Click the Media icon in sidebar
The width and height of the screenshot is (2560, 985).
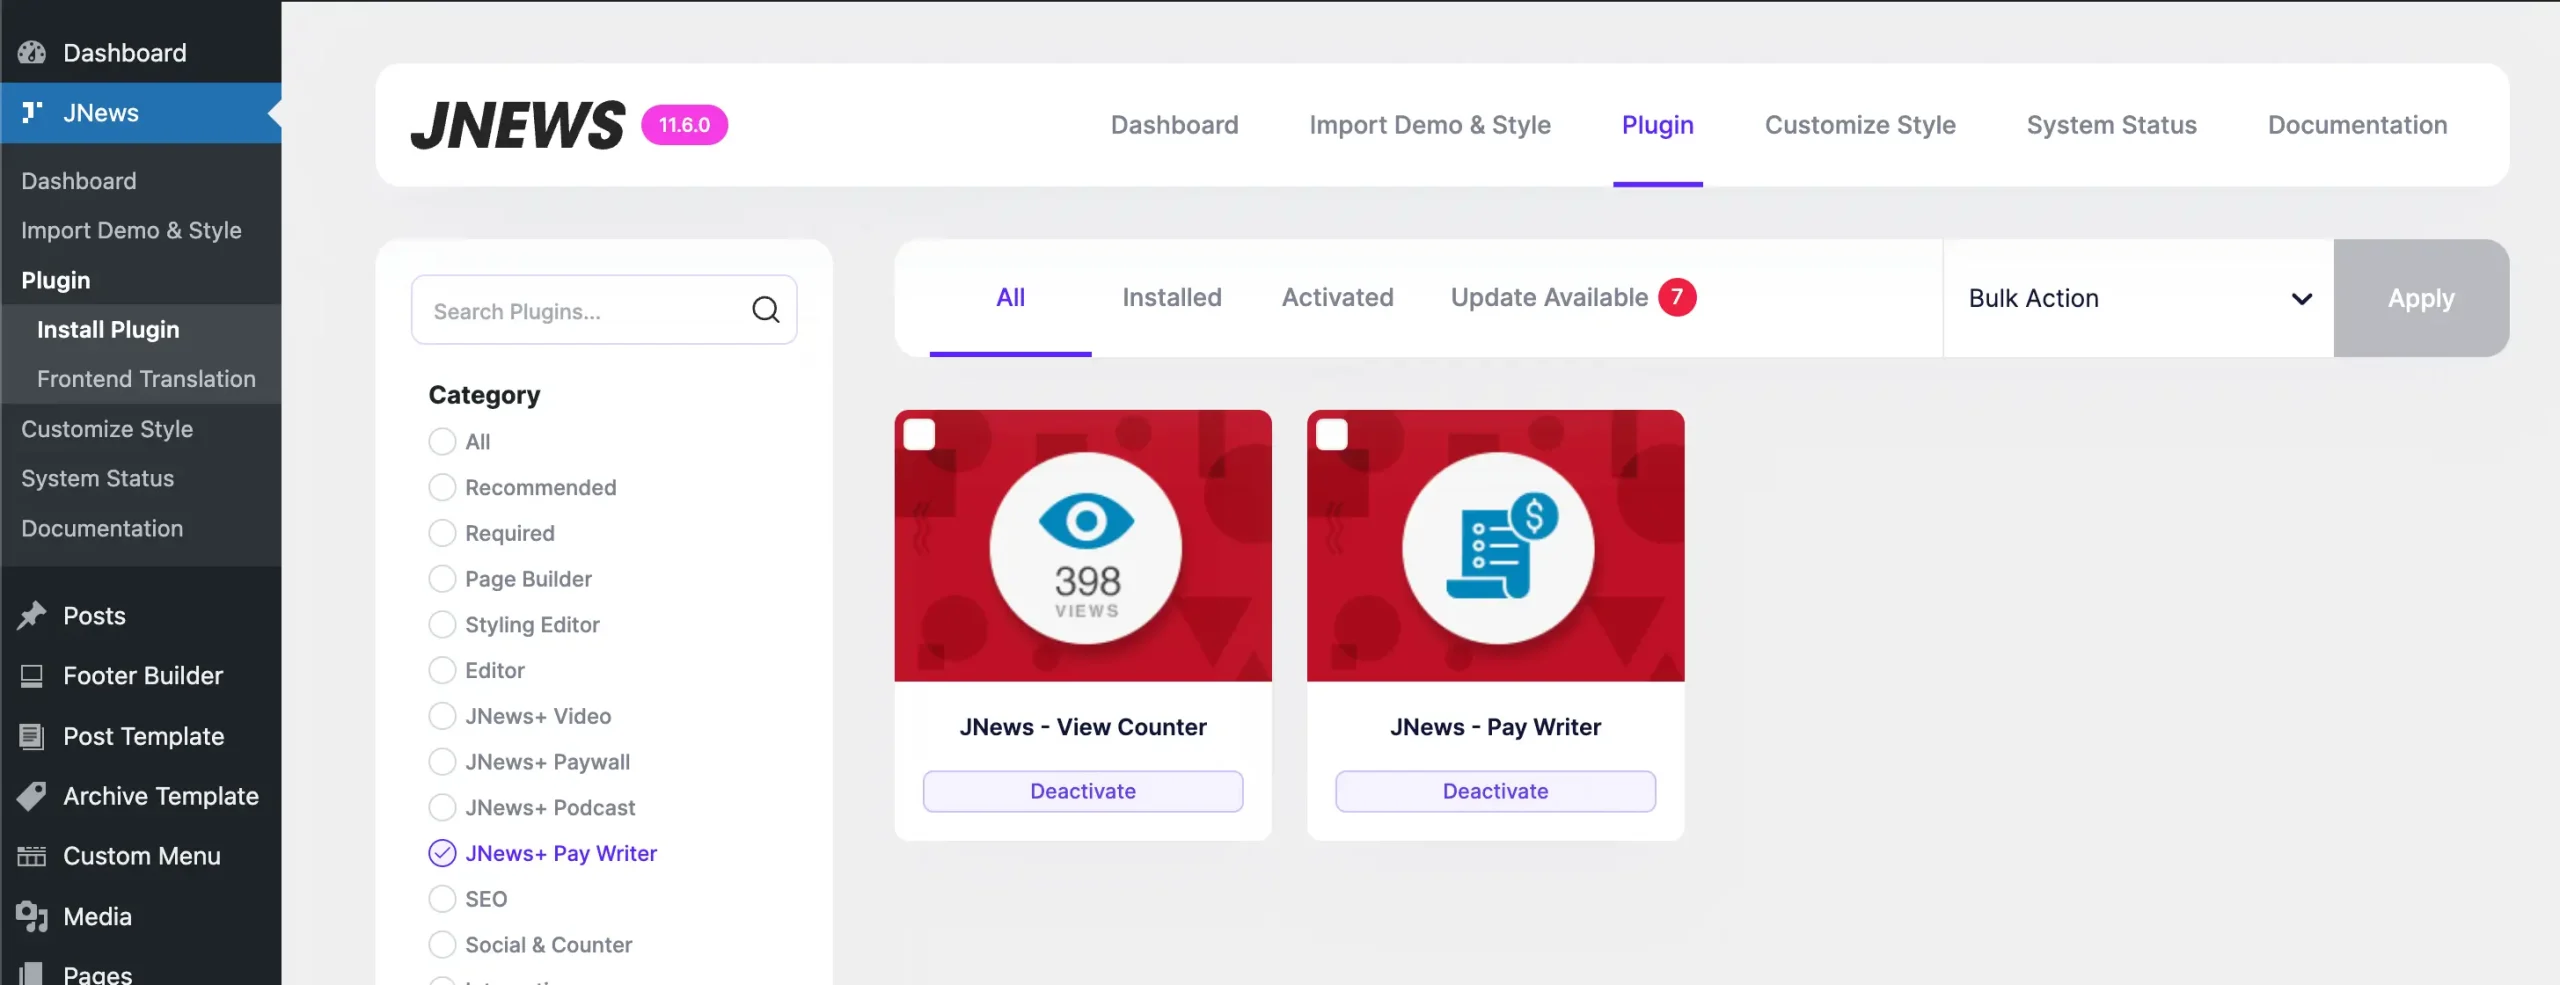tap(32, 917)
